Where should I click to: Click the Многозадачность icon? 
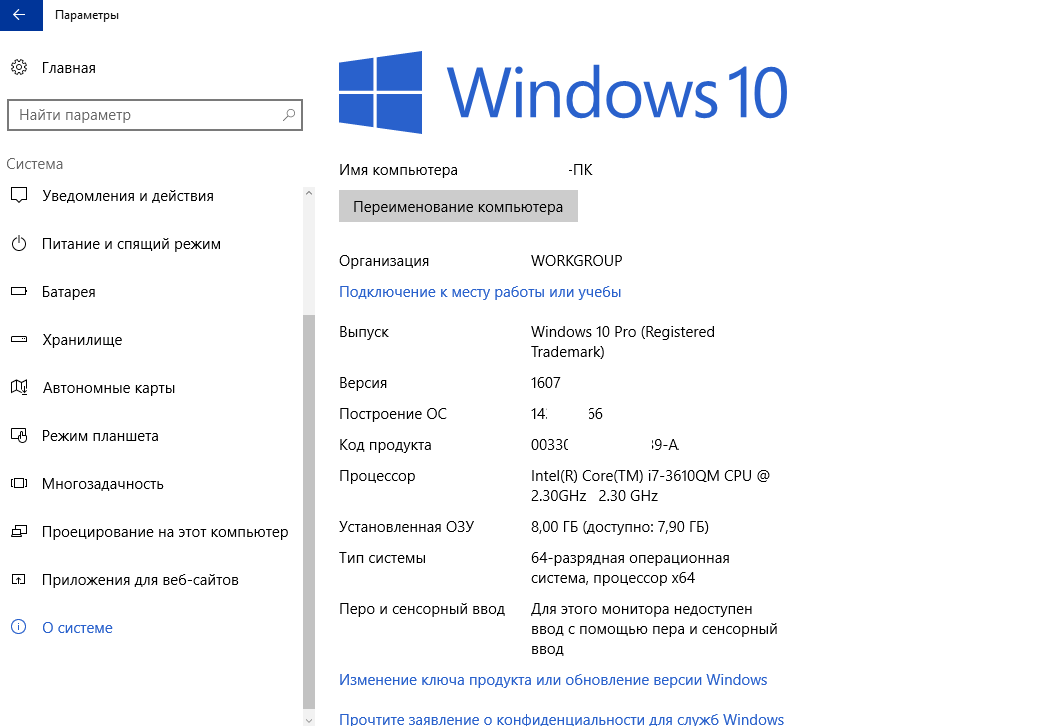point(18,484)
